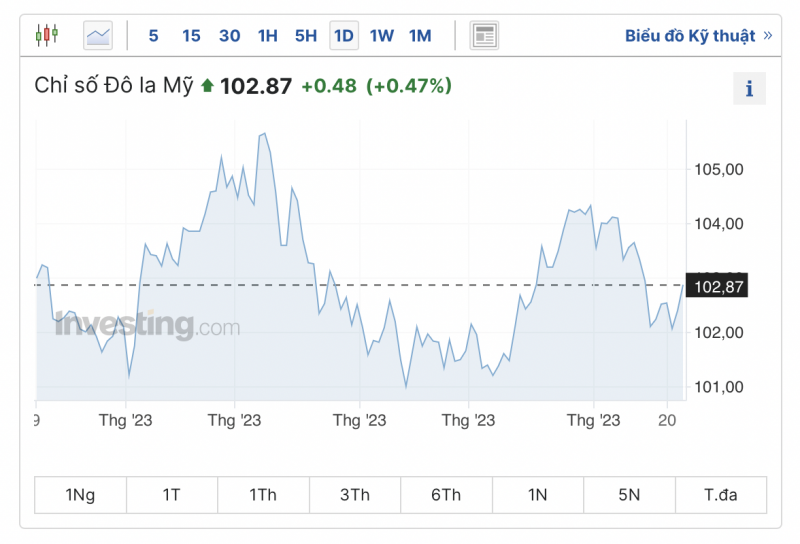
Task: Select the 3Th time range tab
Action: (x=354, y=495)
